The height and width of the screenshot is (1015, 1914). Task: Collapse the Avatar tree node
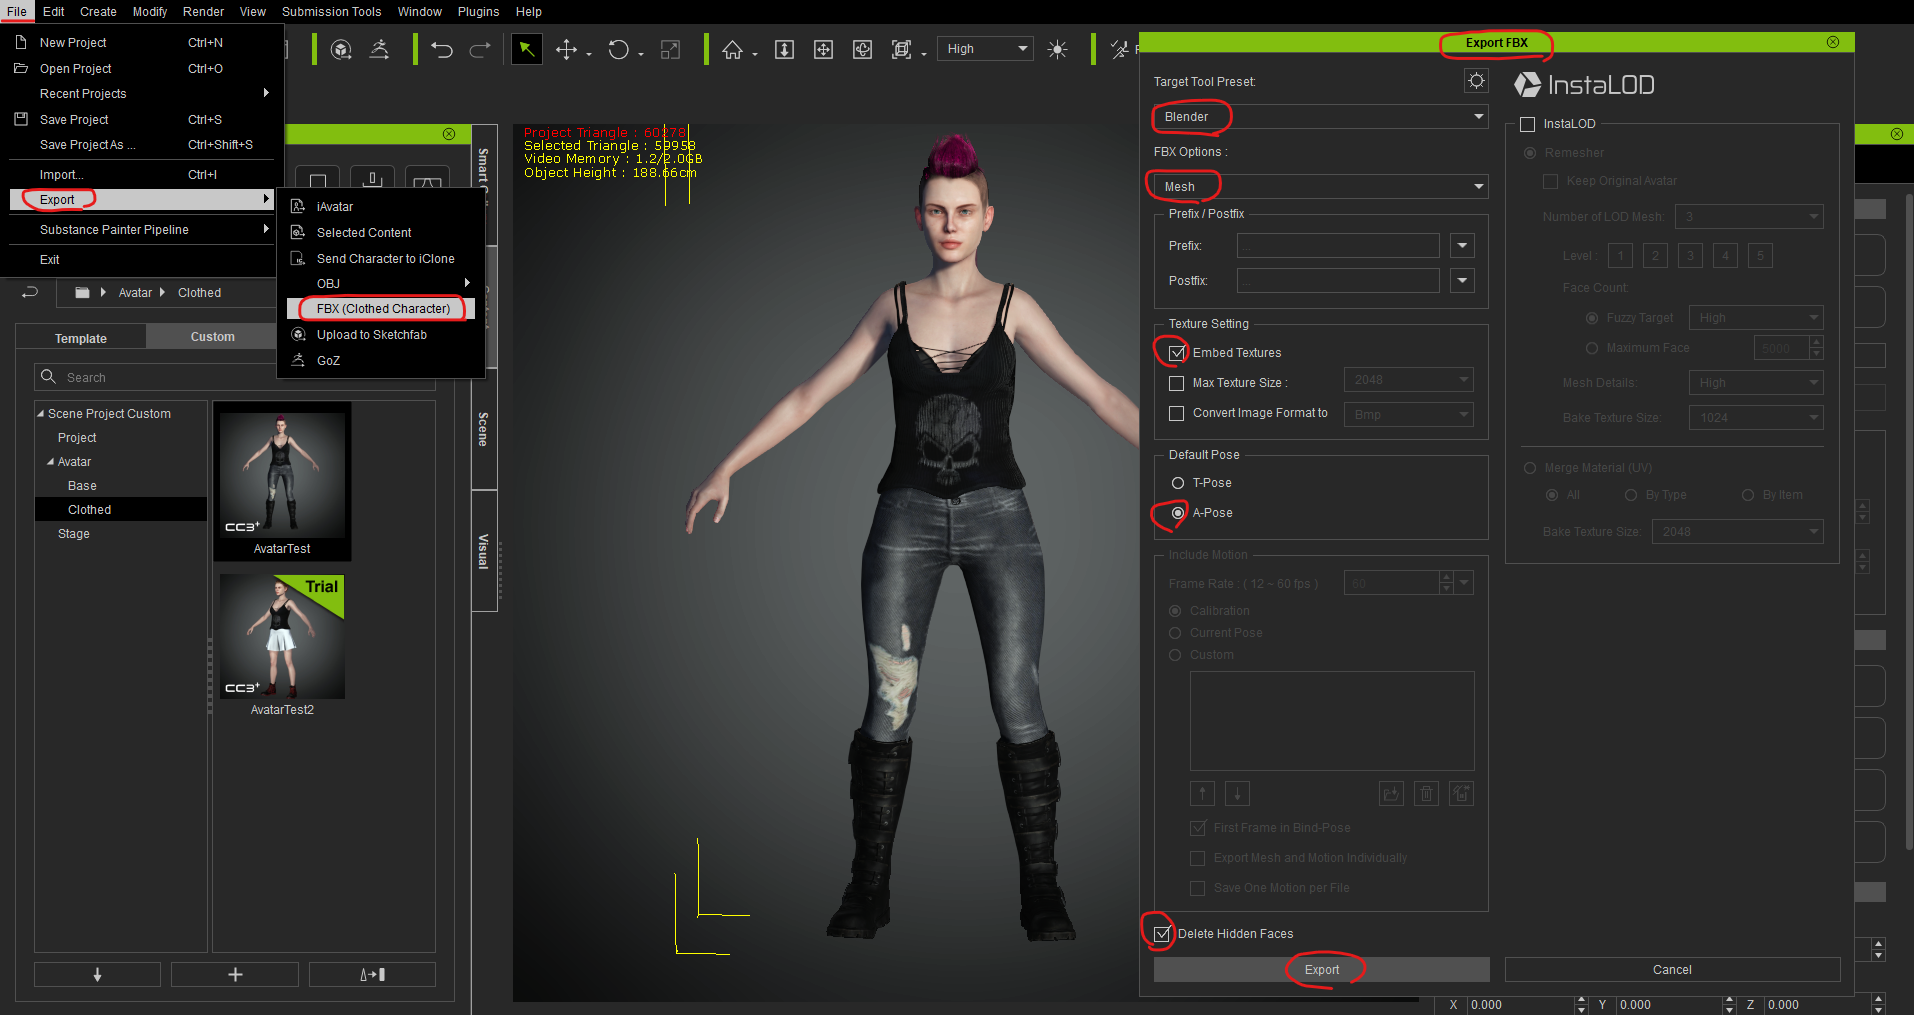point(51,461)
